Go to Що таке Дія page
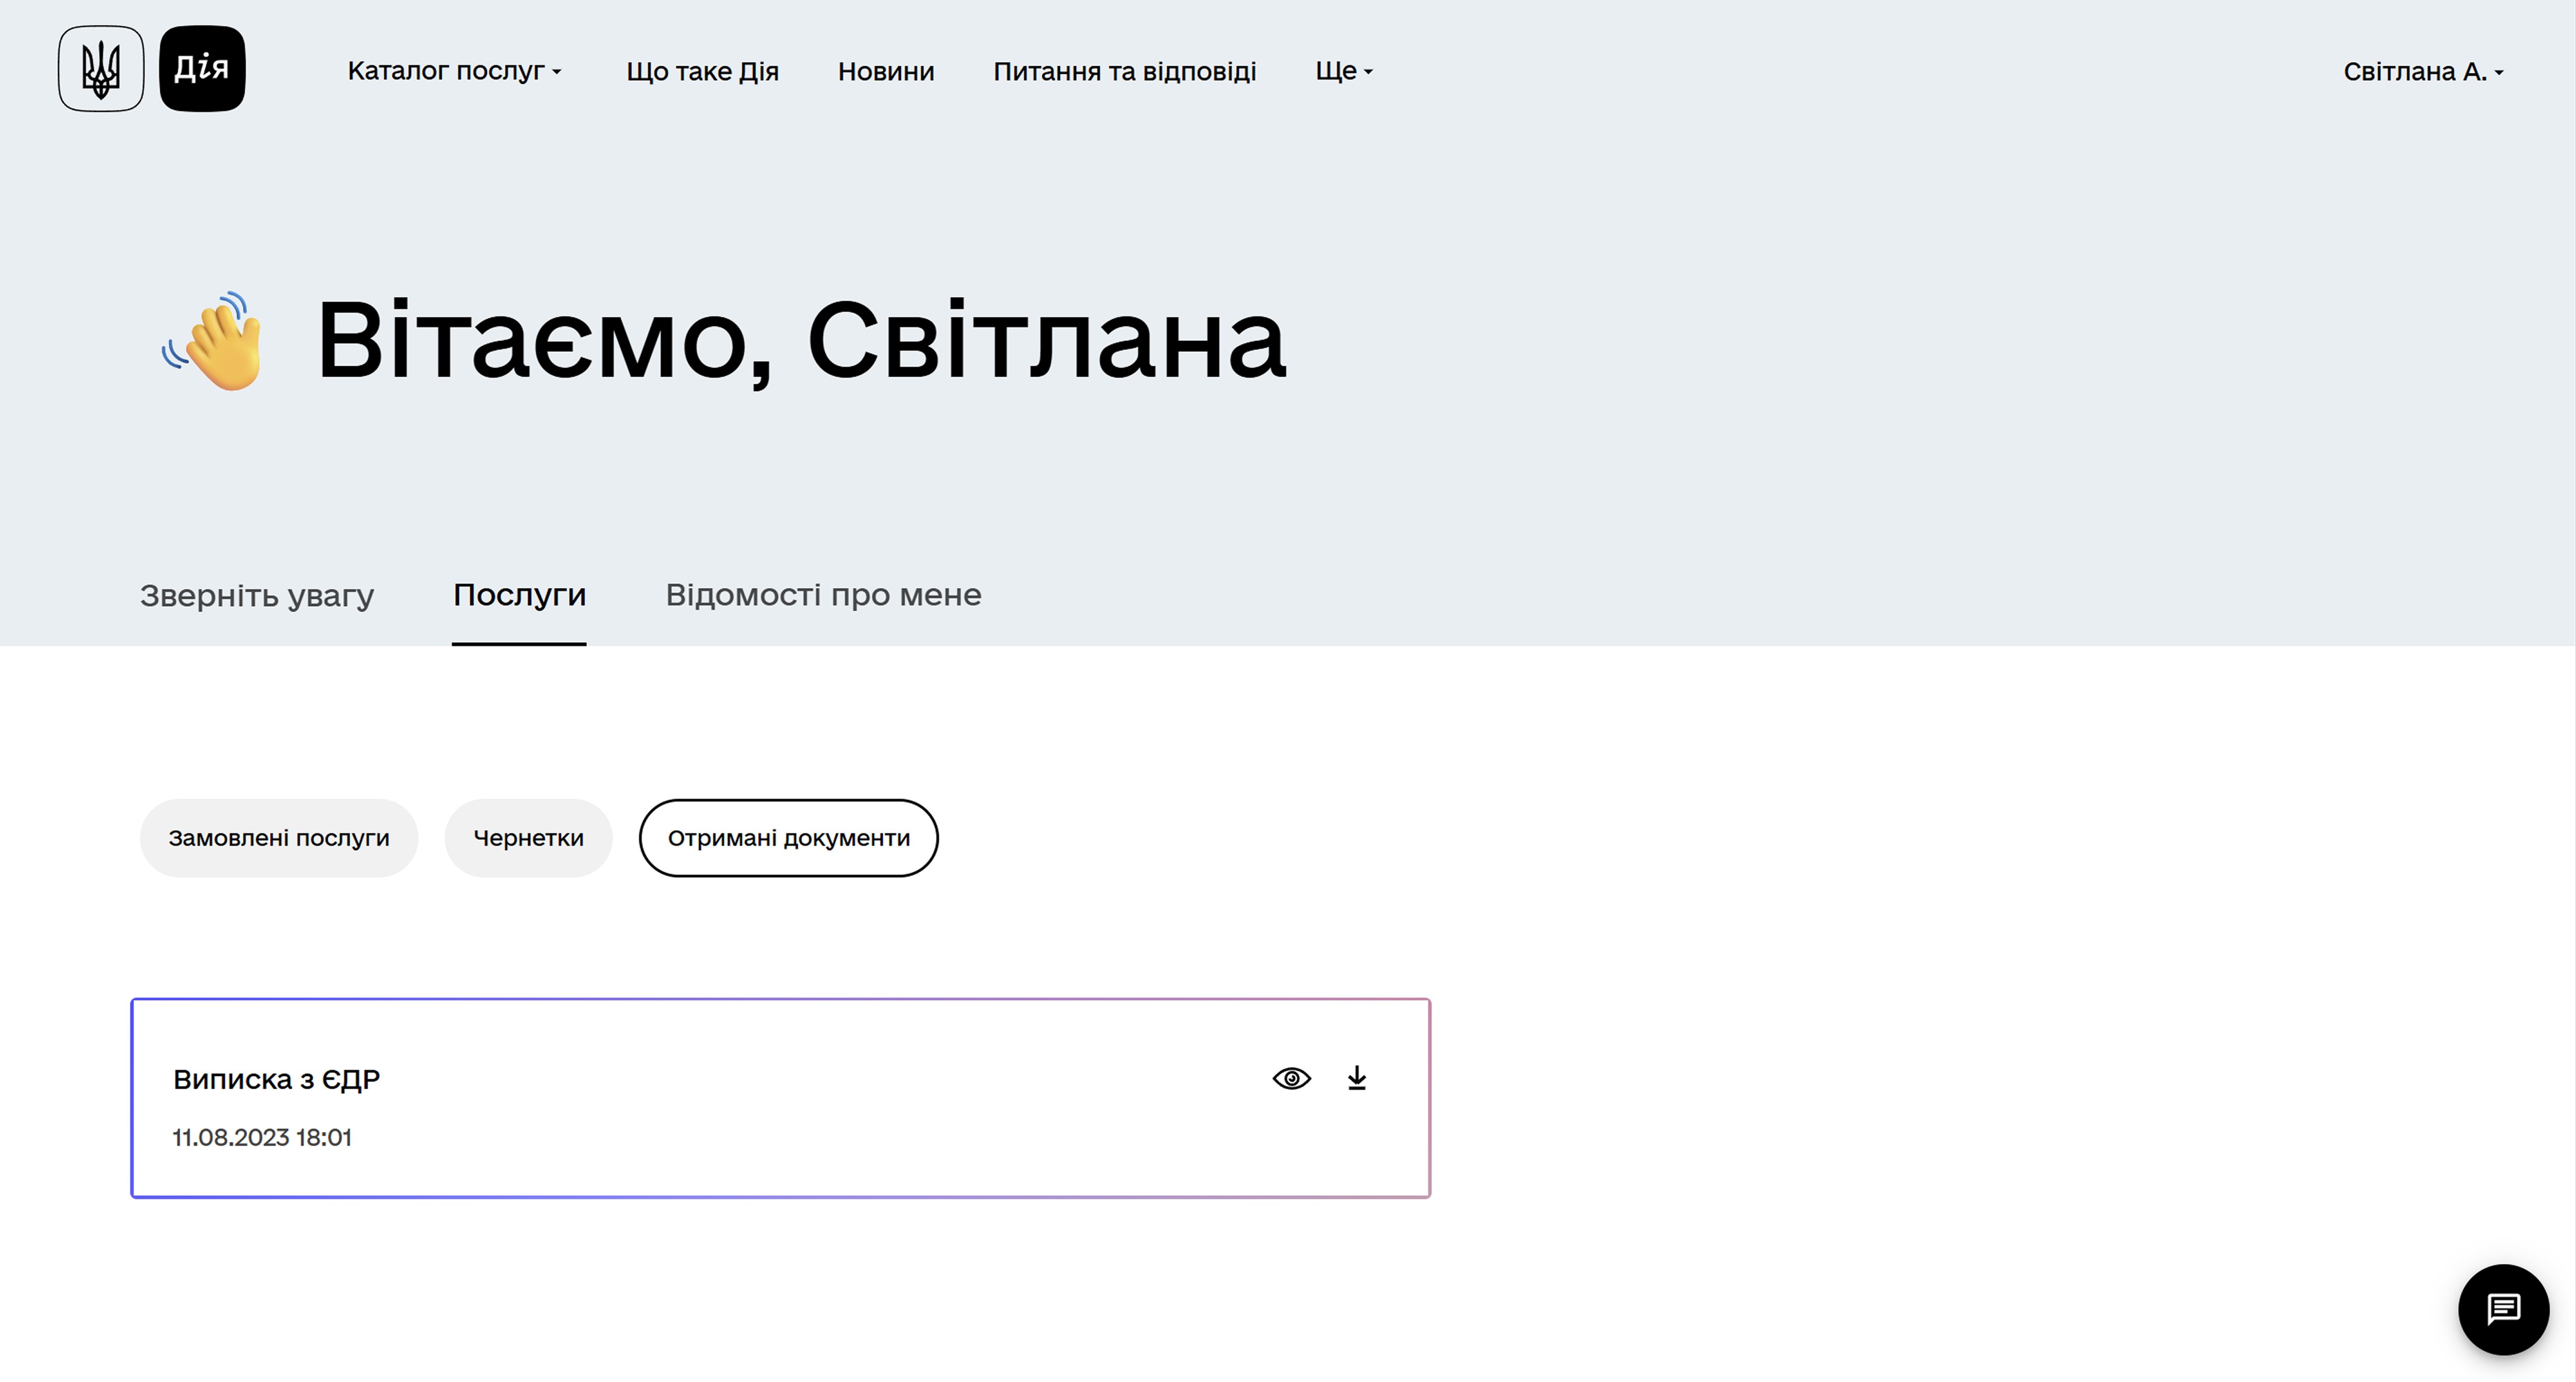 [702, 71]
